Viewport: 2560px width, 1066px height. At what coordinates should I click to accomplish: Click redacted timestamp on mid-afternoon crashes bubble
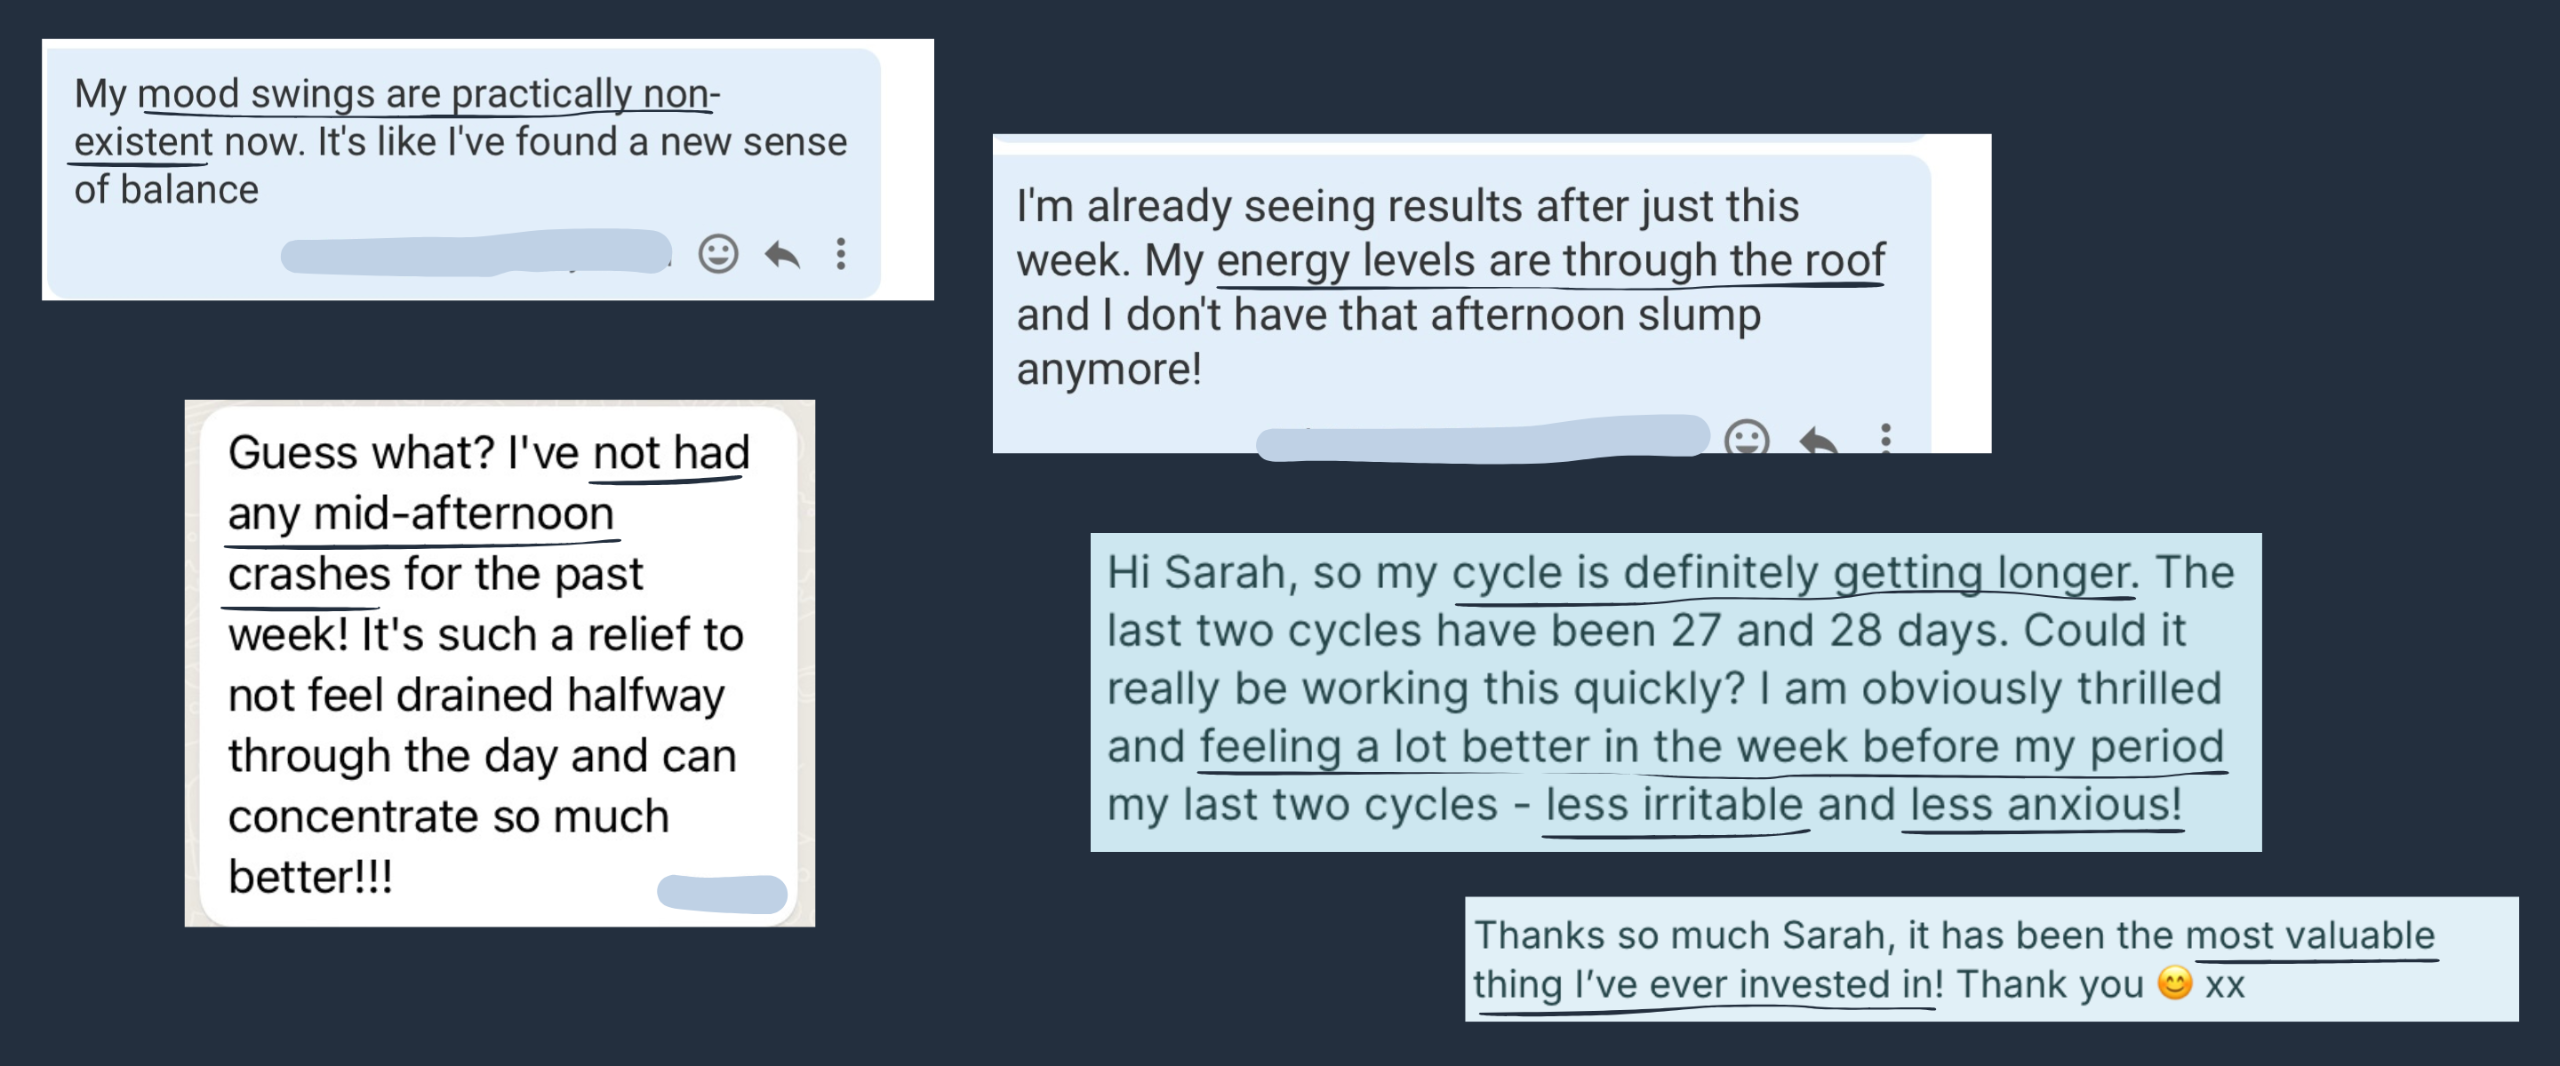tap(722, 893)
